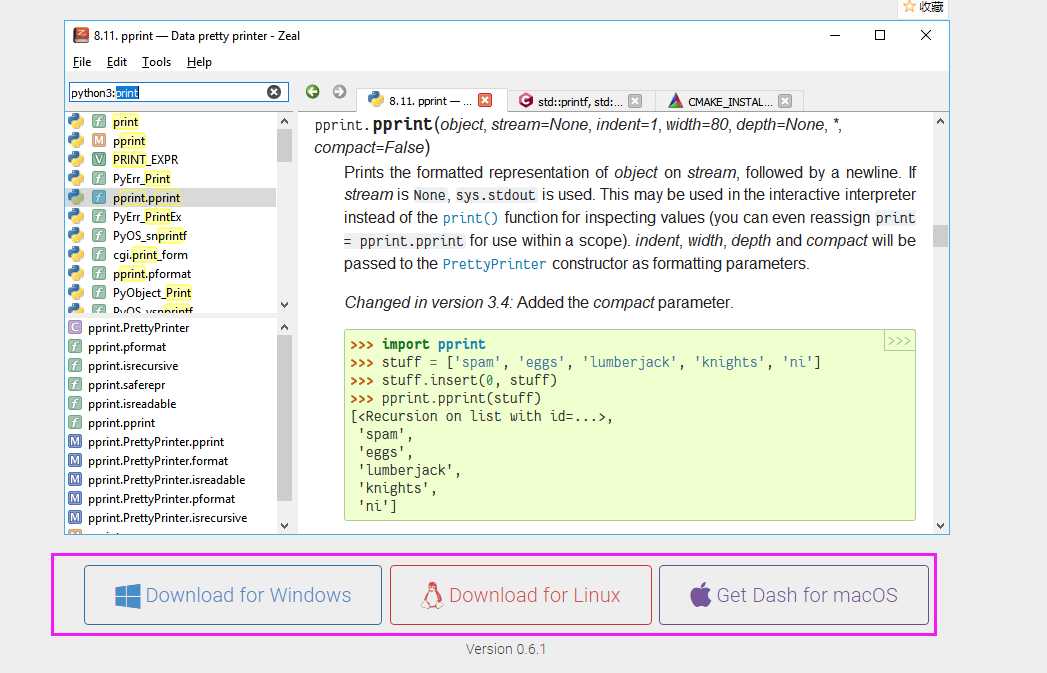Select PyObject_Print in search results
Image resolution: width=1047 pixels, height=673 pixels.
coord(172,292)
